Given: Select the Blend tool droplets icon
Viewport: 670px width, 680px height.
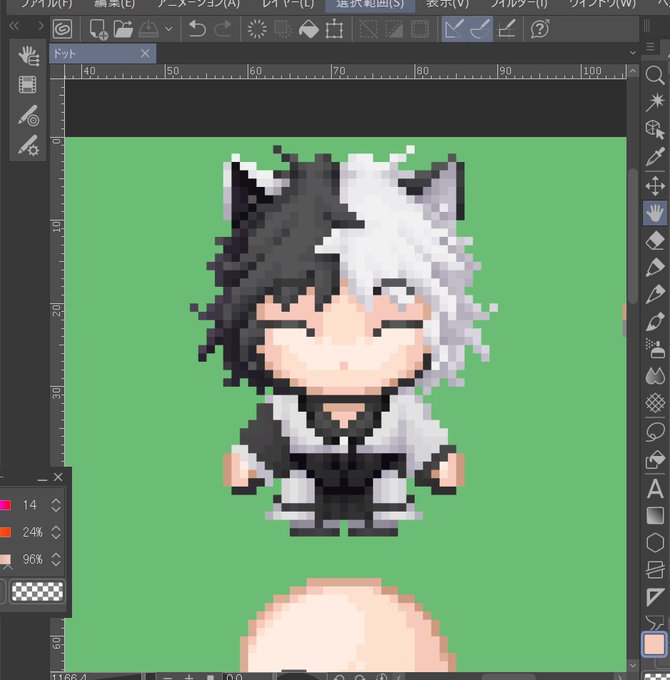Looking at the screenshot, I should [655, 376].
